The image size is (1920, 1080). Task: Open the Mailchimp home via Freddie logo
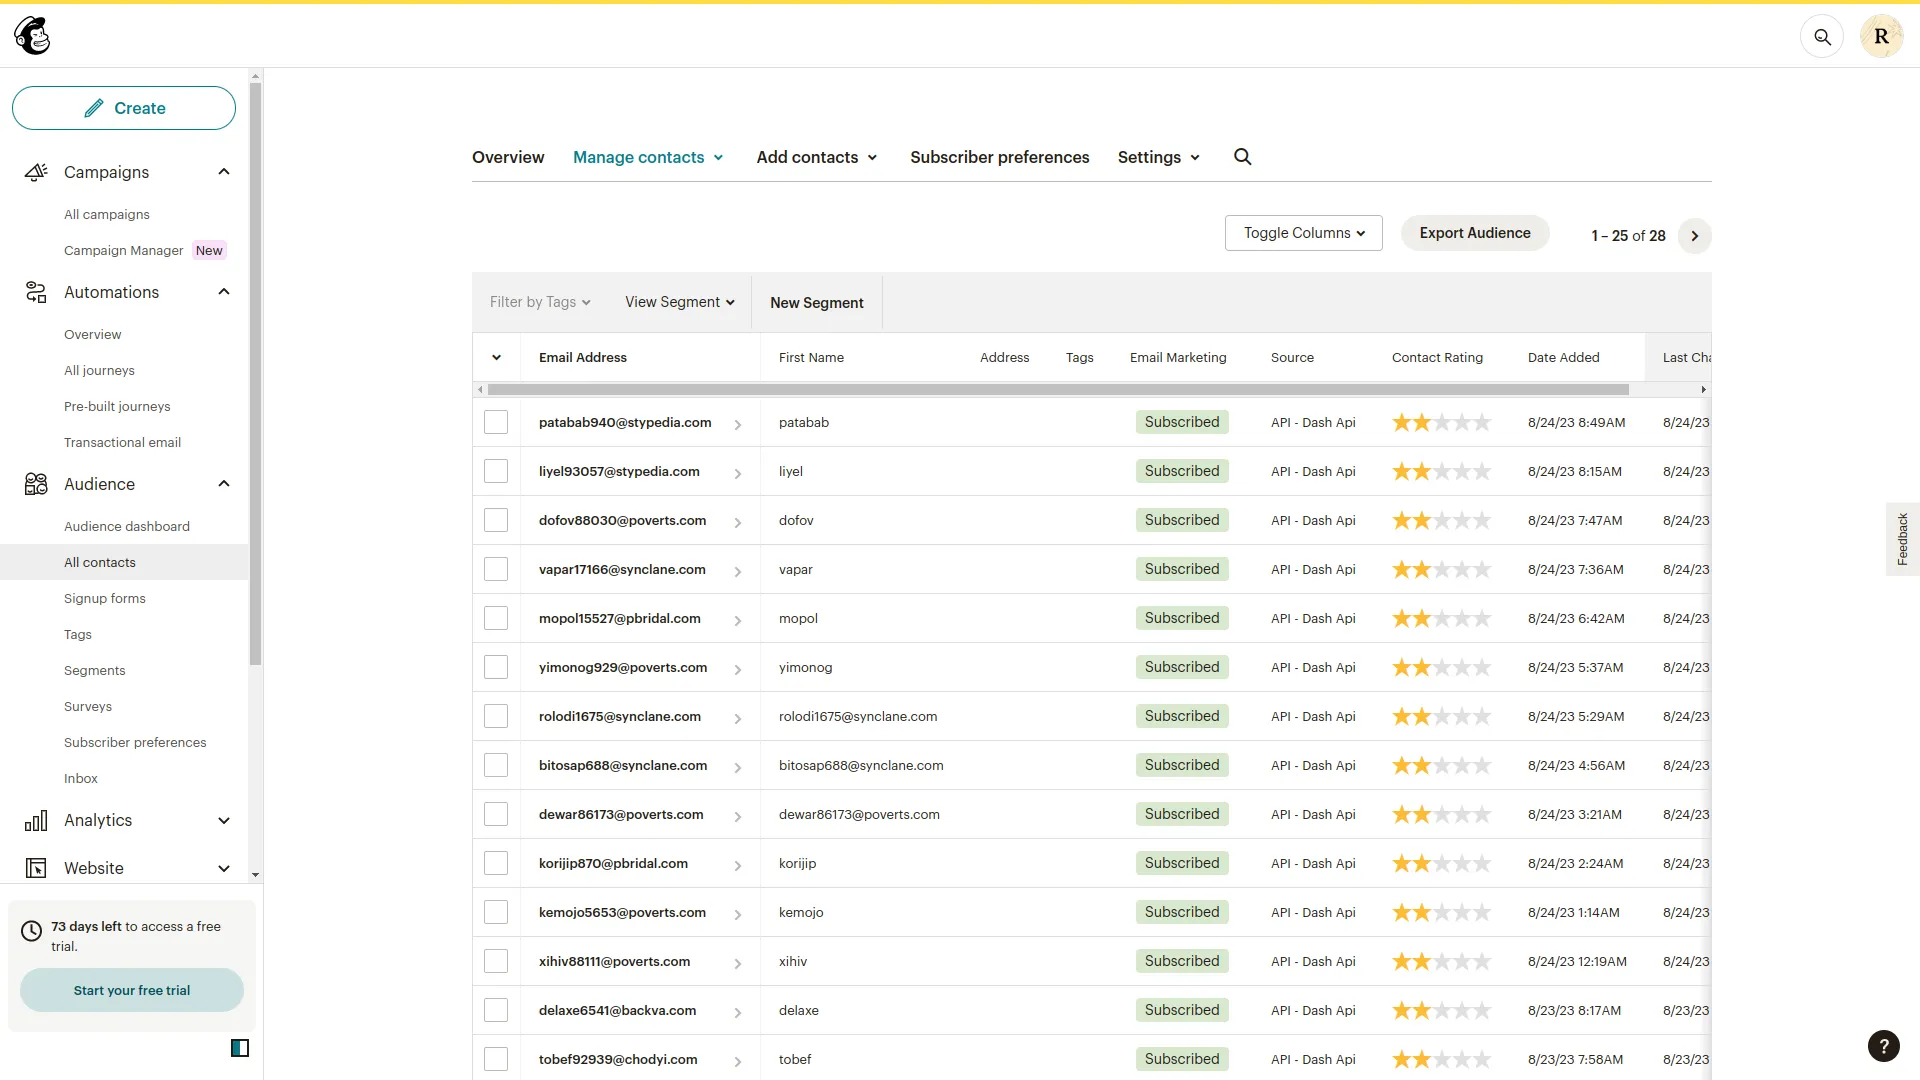click(x=32, y=35)
